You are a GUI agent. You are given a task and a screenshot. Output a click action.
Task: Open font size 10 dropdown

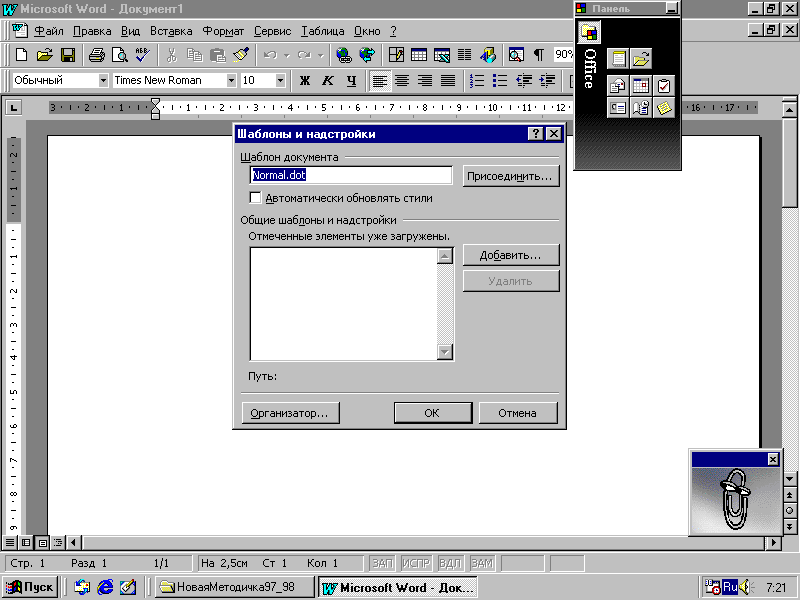(280, 80)
